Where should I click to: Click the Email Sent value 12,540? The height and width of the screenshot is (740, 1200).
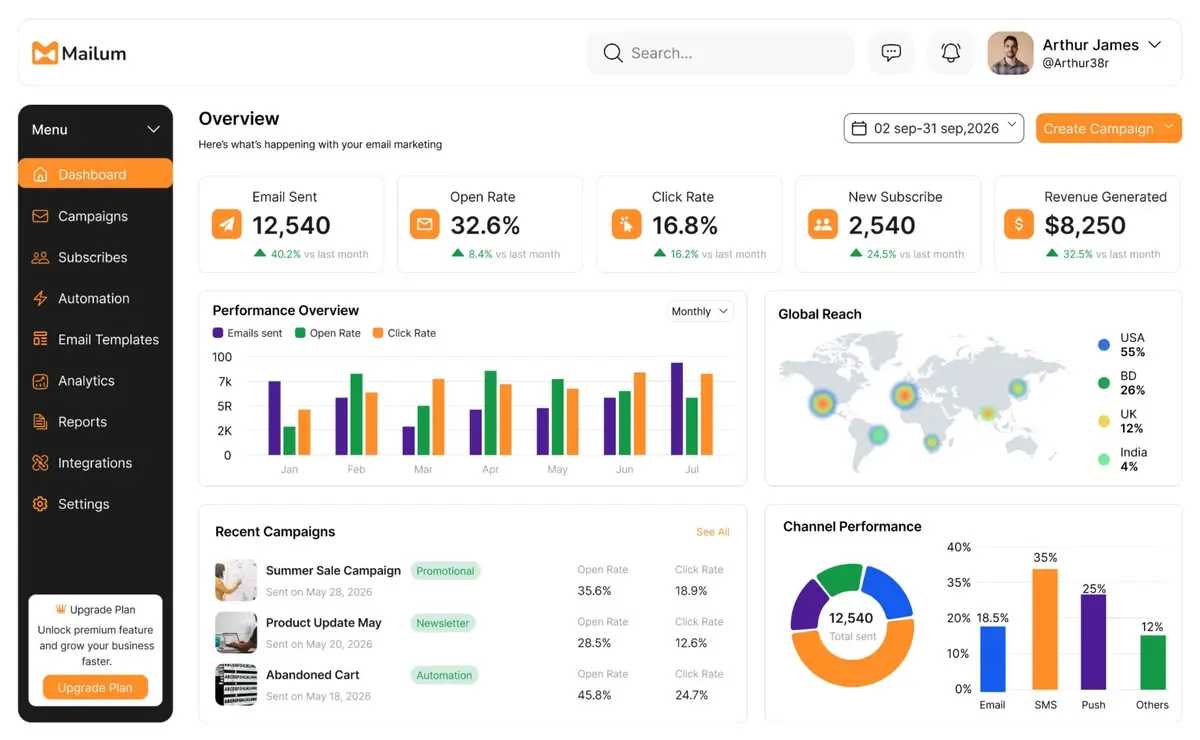tap(291, 225)
